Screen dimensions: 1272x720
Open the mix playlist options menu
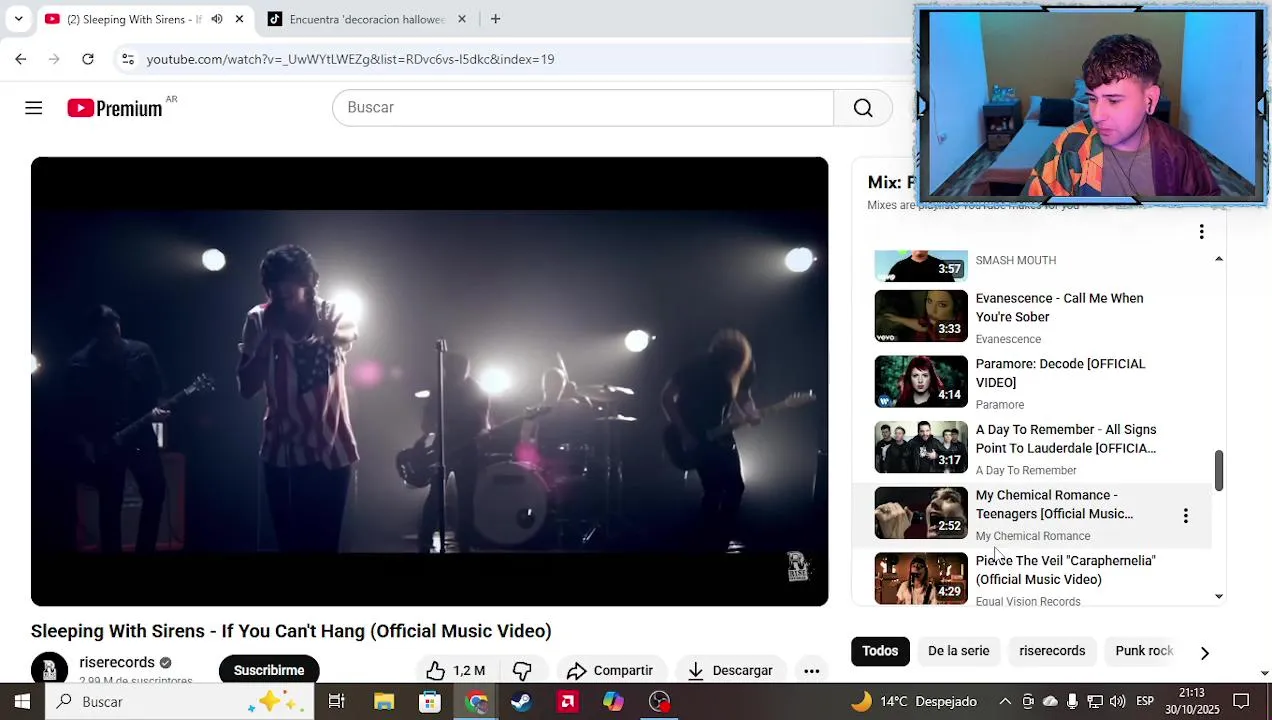point(1201,232)
